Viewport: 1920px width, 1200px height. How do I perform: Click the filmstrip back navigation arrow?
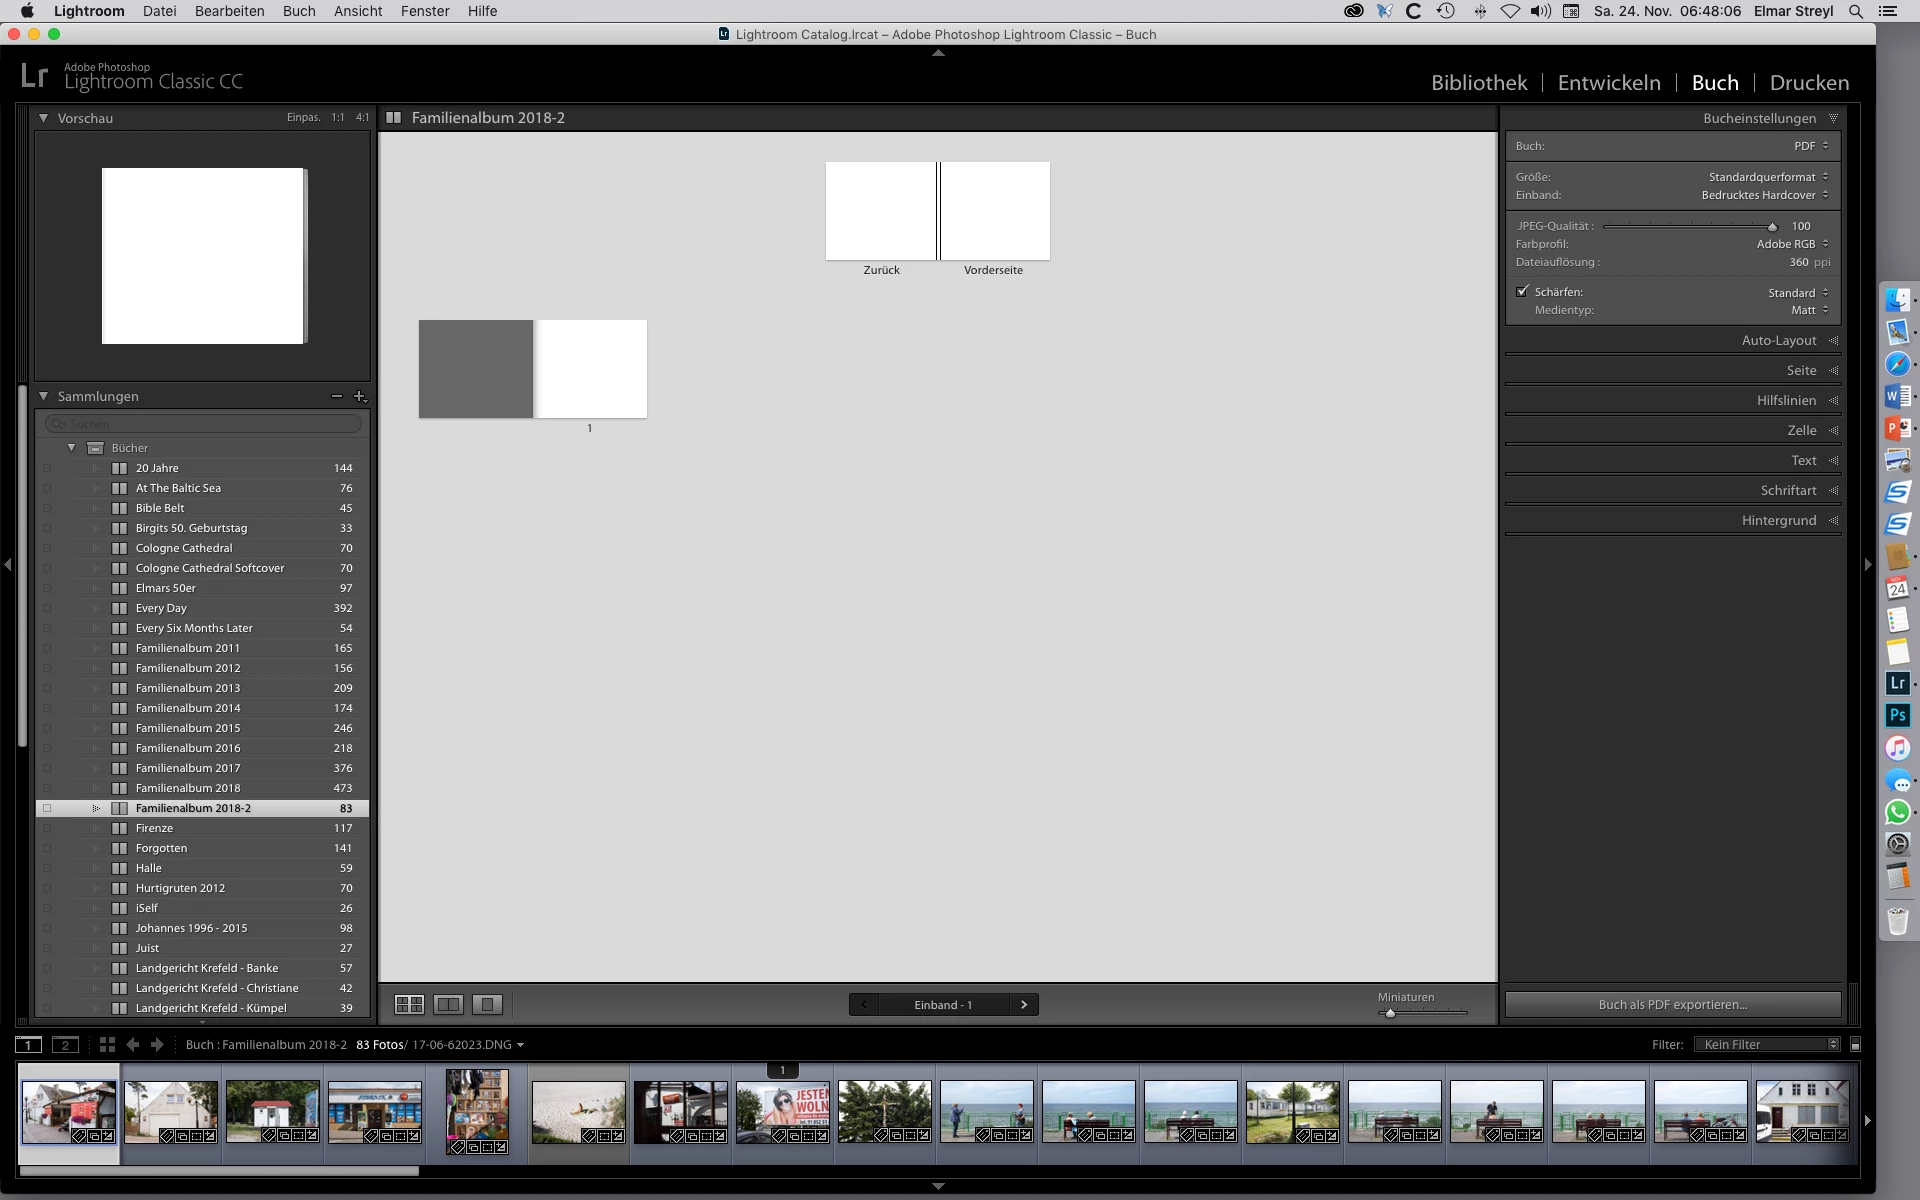133,1045
